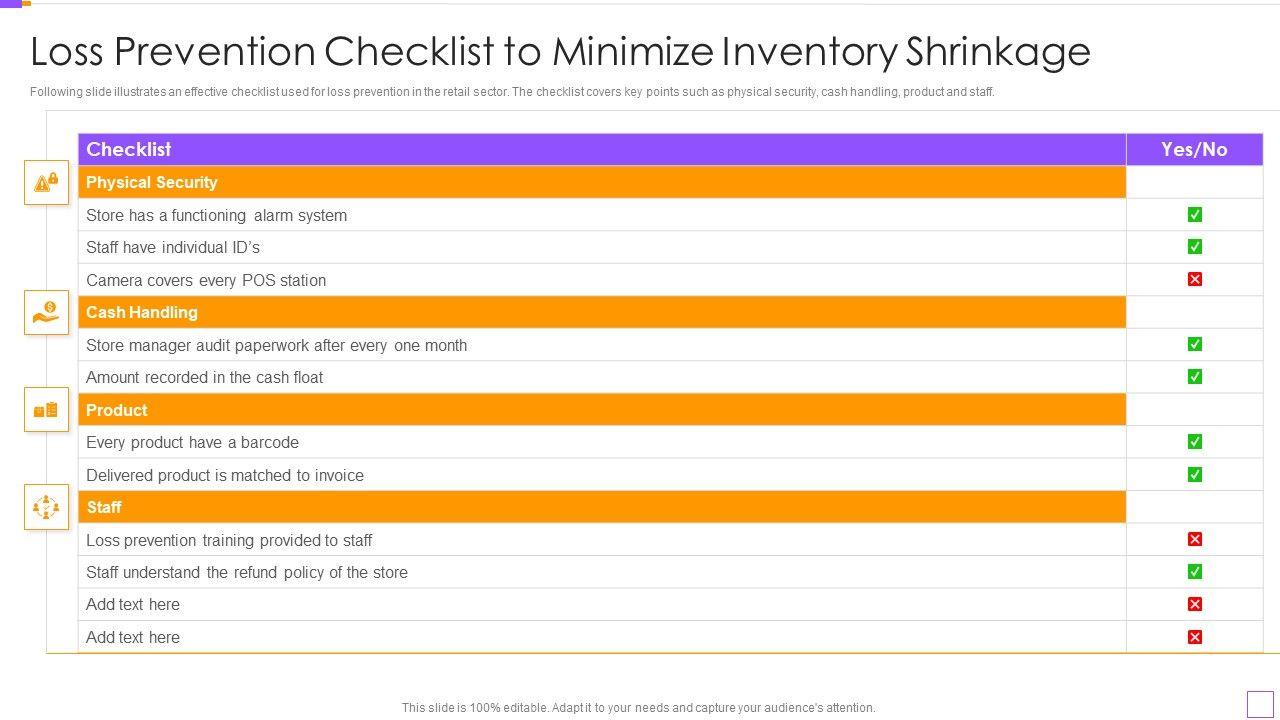Click green check for delivered product invoice
1280x720 pixels.
1194,474
